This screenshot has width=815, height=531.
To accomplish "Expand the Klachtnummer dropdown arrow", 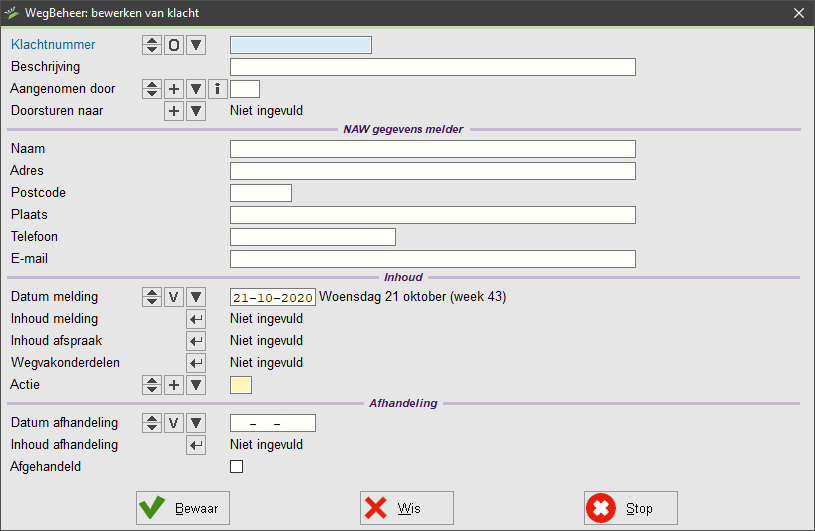I will coord(196,45).
